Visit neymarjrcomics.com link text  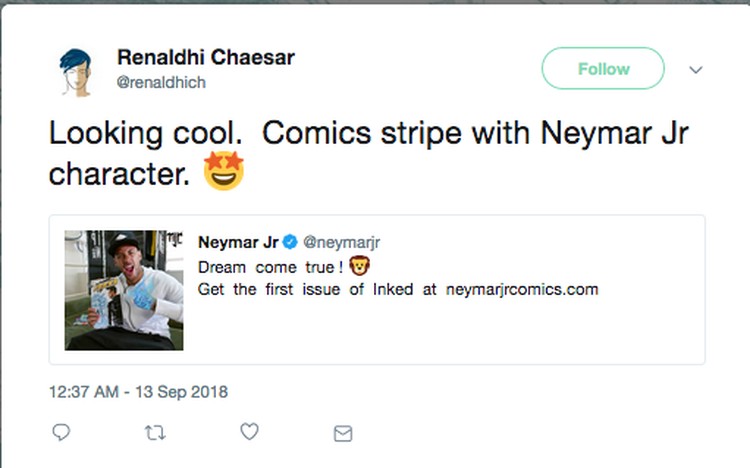(x=522, y=290)
